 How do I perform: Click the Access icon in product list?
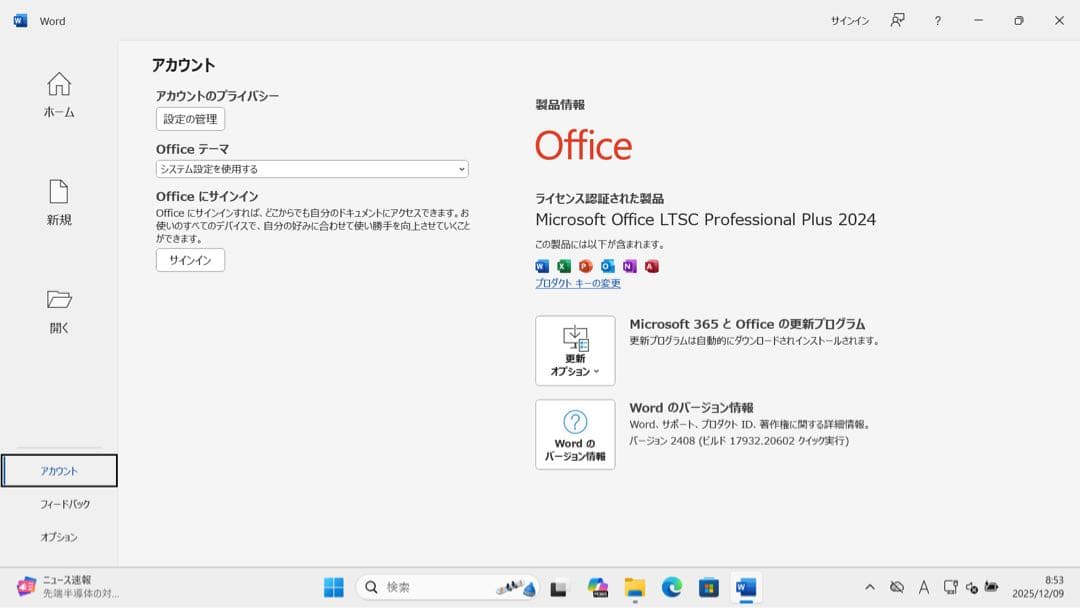coord(651,265)
